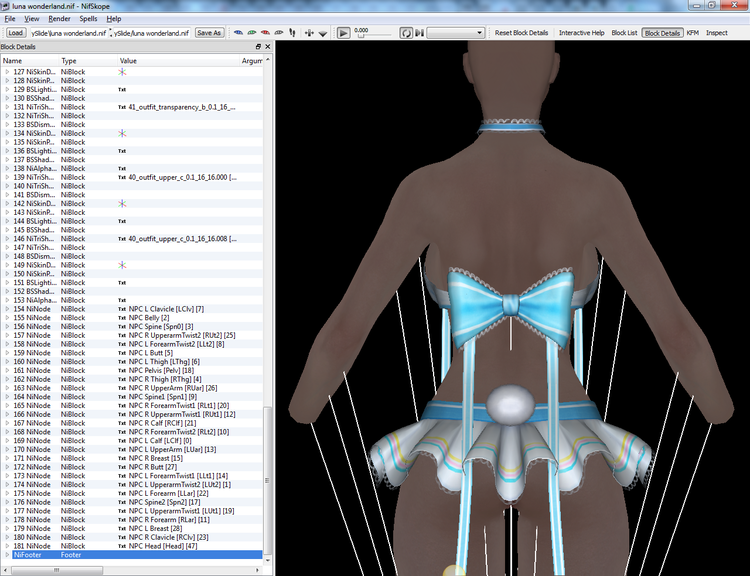The height and width of the screenshot is (576, 750).
Task: Click the Type column header
Action: click(88, 61)
